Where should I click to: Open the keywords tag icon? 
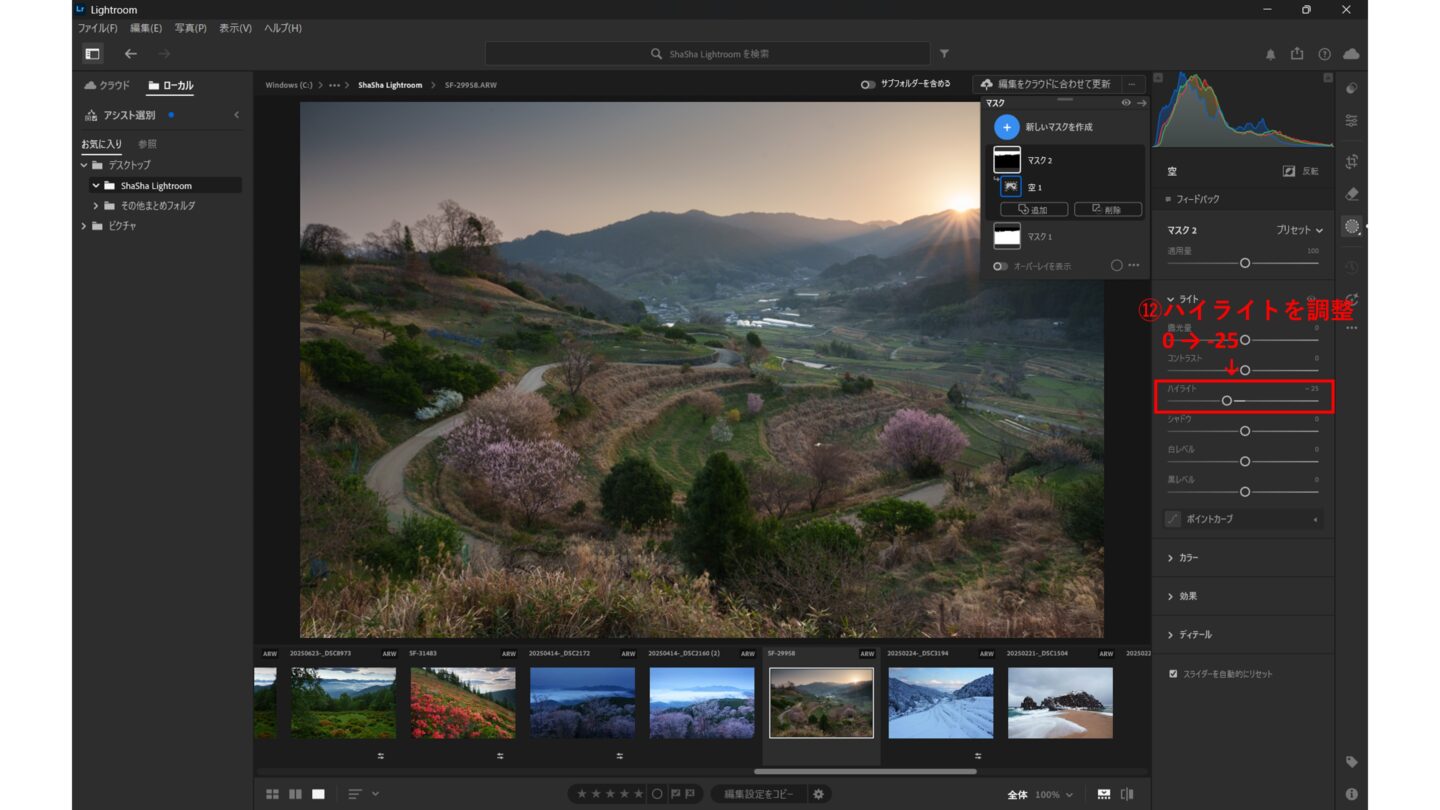(x=1352, y=762)
